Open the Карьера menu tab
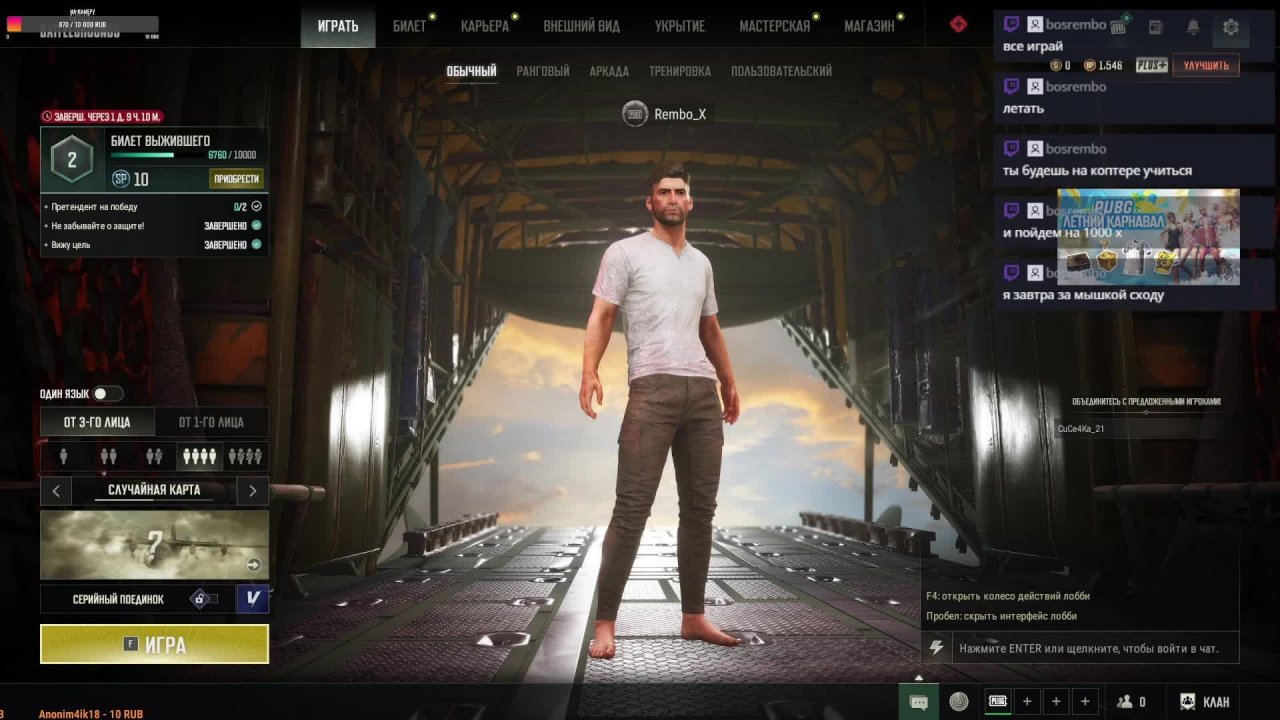Viewport: 1280px width, 720px height. click(485, 26)
